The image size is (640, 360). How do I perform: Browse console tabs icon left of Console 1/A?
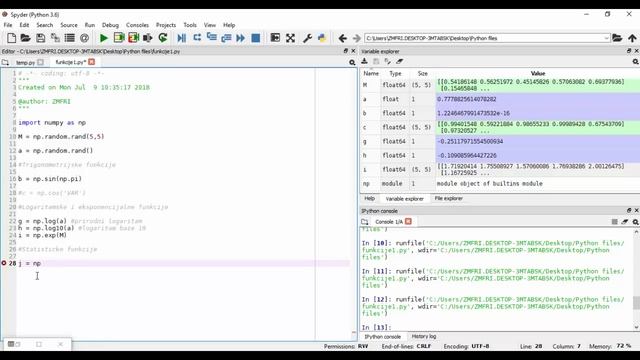(364, 222)
